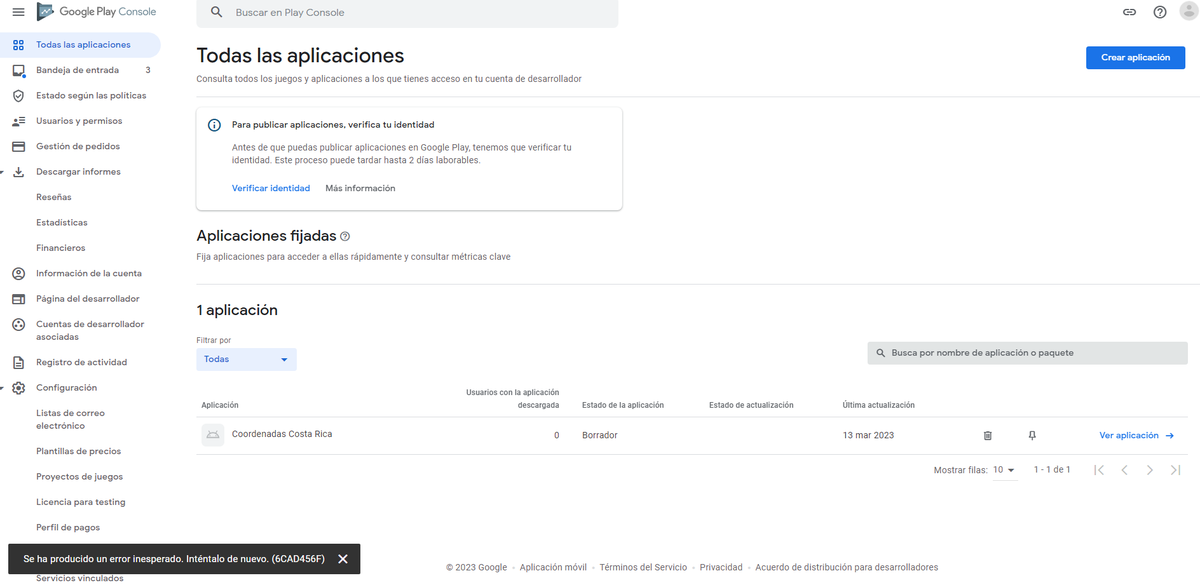Click the Última actualización column header
This screenshot has width=1200, height=585.
coord(879,405)
